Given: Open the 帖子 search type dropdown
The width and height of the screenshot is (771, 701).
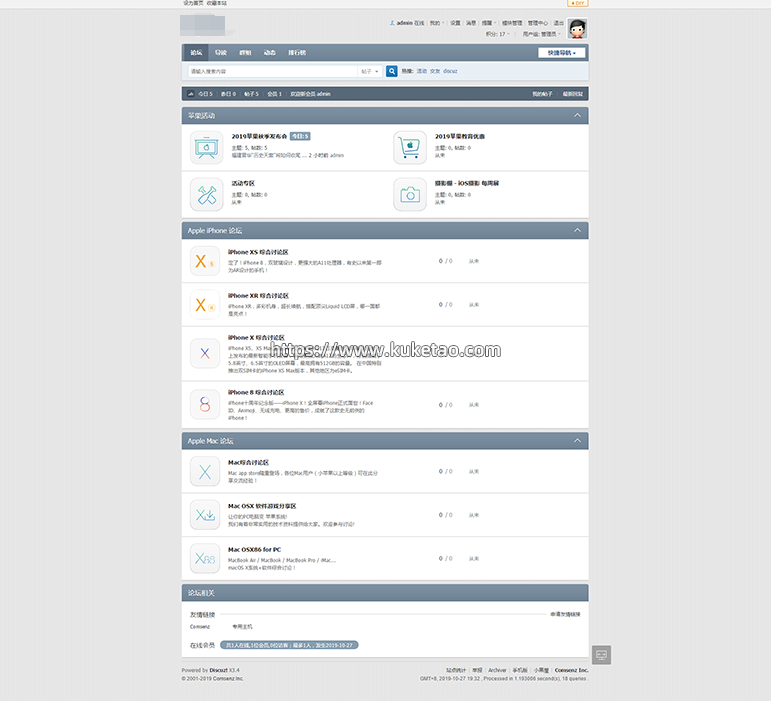Looking at the screenshot, I should [370, 71].
